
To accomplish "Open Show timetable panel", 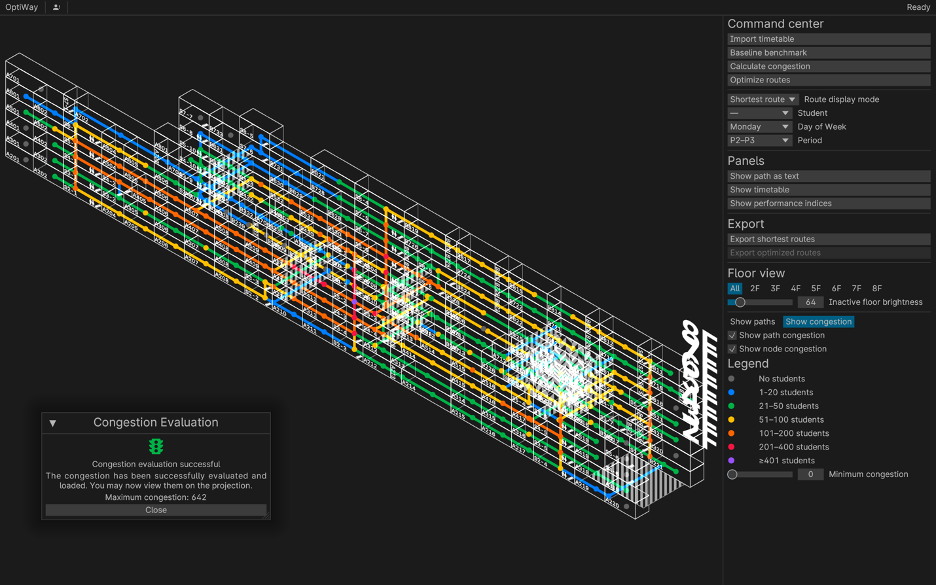I will click(829, 190).
